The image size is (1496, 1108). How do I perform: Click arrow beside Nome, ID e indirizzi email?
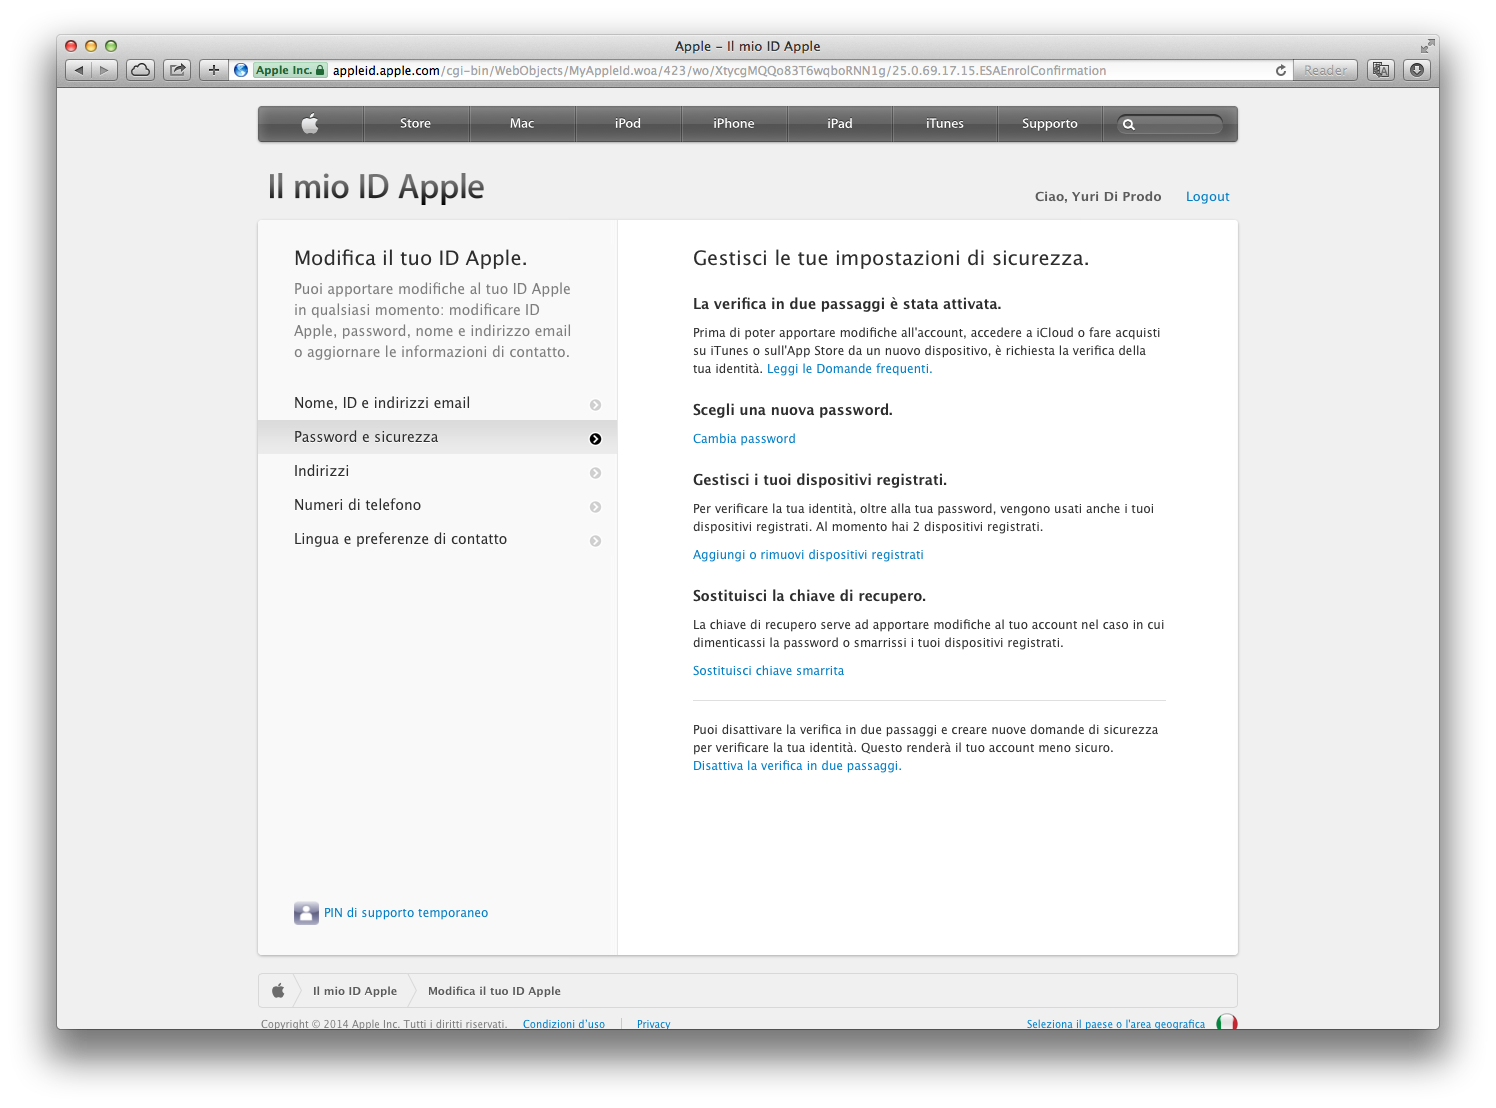point(595,405)
